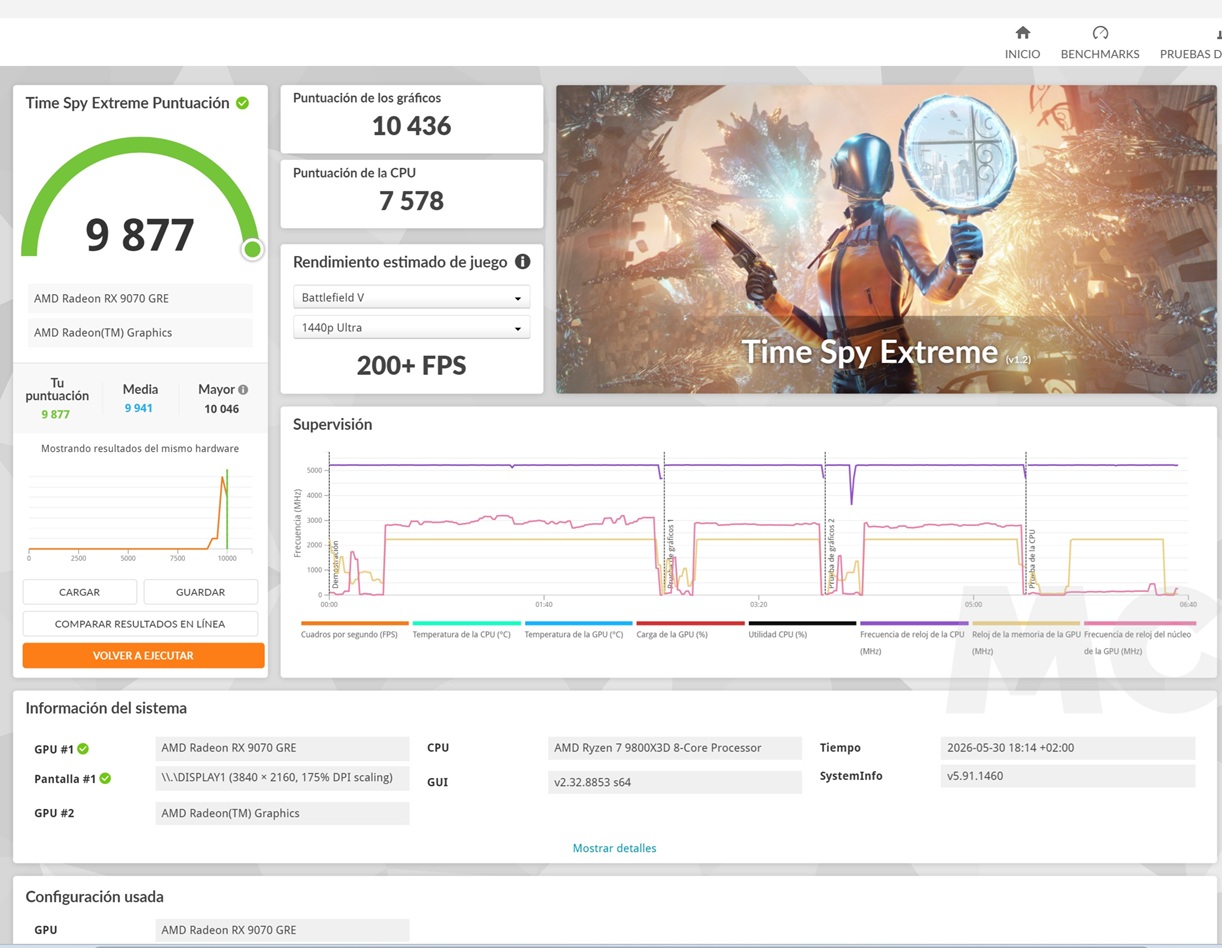Screen dimensions: 1222x948
Task: Click the CARGAR button
Action: 79,592
